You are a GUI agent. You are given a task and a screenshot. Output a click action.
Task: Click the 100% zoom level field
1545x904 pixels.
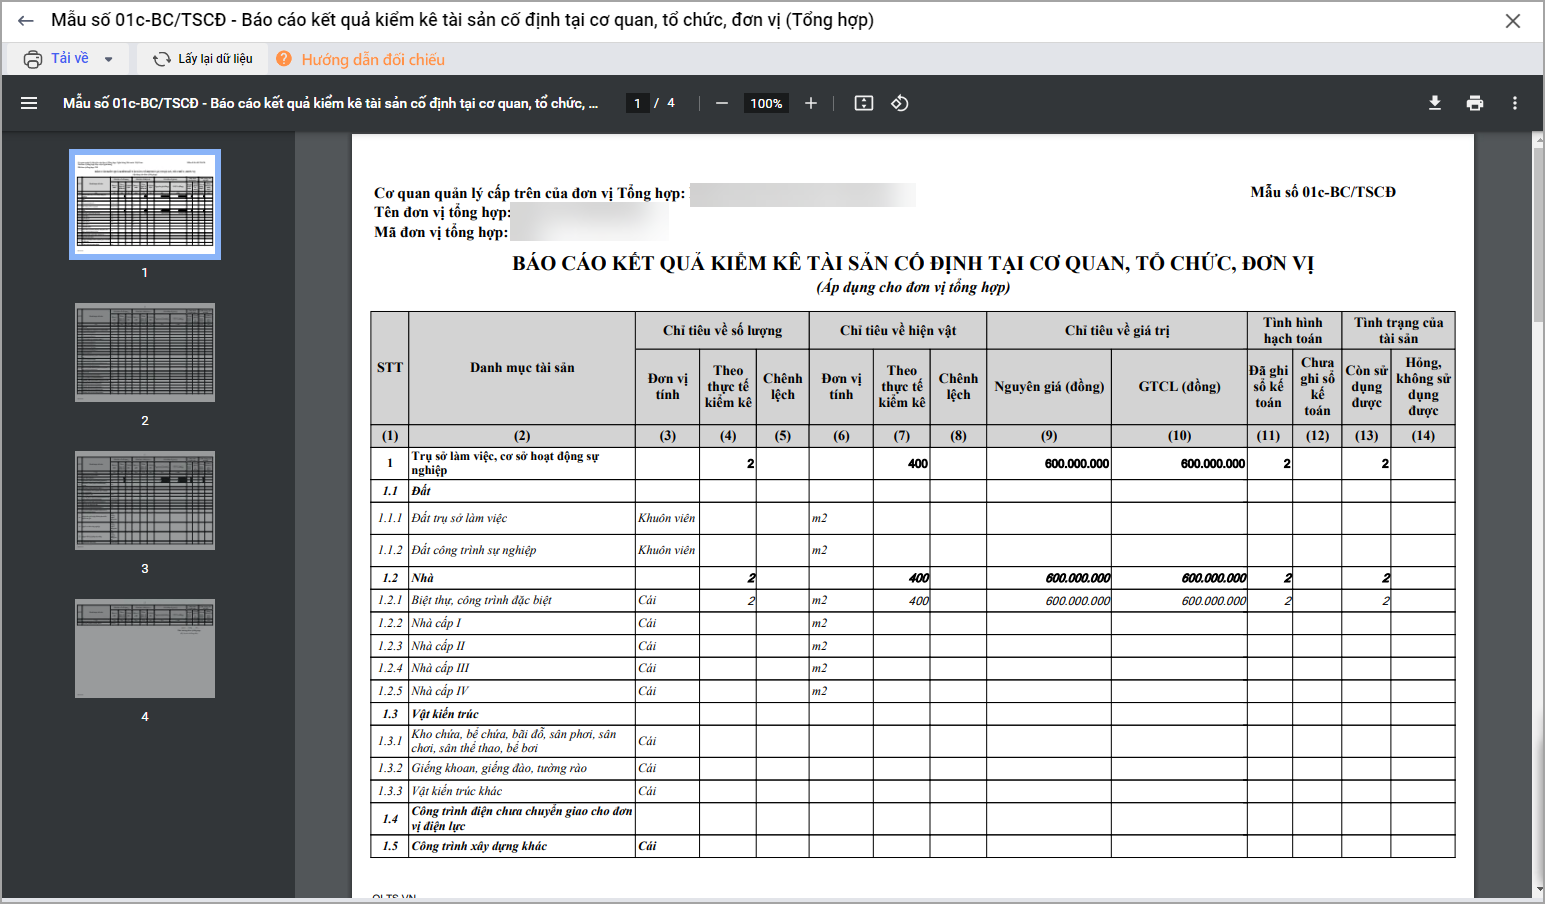[x=766, y=103]
